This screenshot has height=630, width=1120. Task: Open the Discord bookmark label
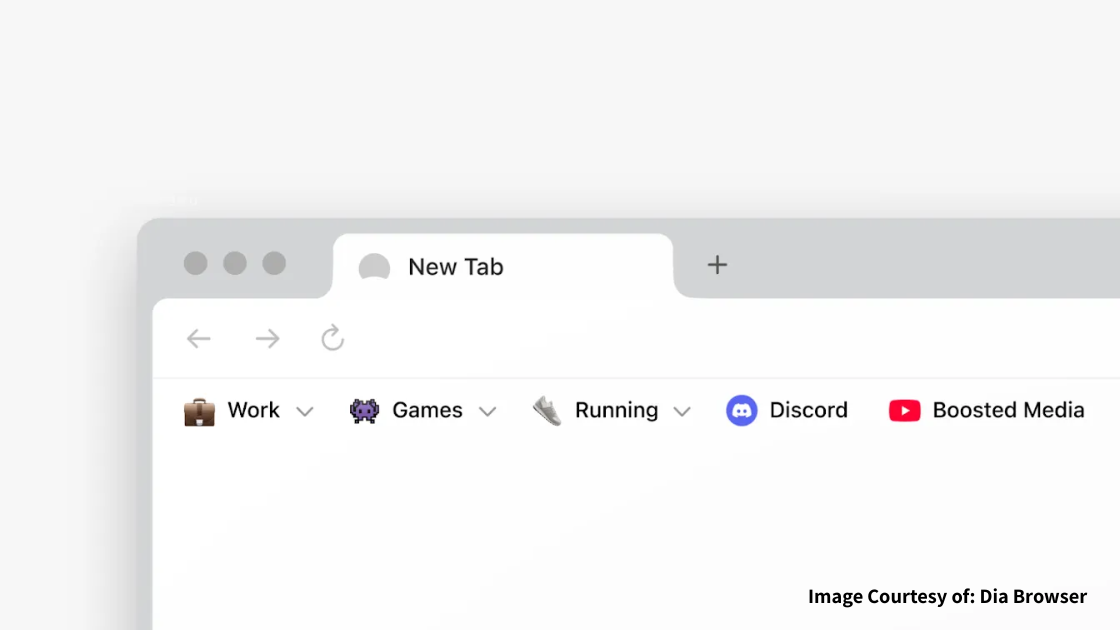808,411
